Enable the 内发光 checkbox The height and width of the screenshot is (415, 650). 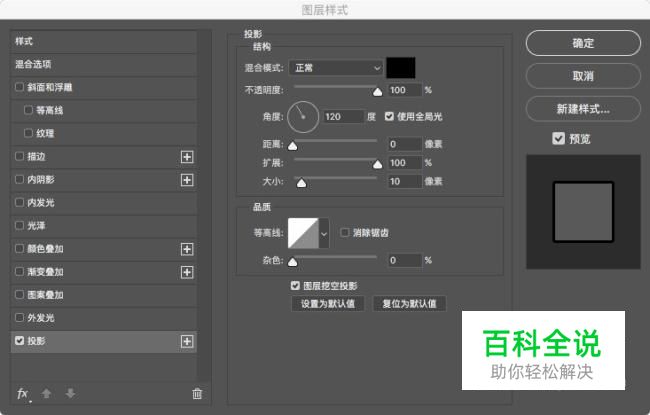[x=19, y=202]
